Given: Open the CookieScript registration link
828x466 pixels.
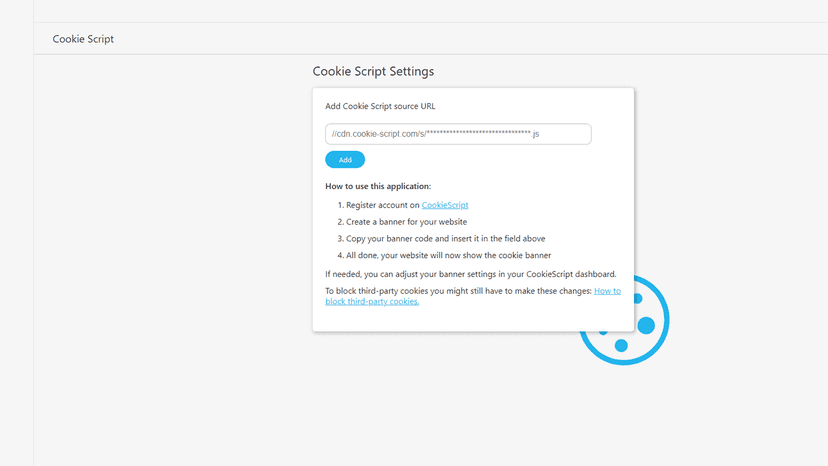Looking at the screenshot, I should click(445, 205).
